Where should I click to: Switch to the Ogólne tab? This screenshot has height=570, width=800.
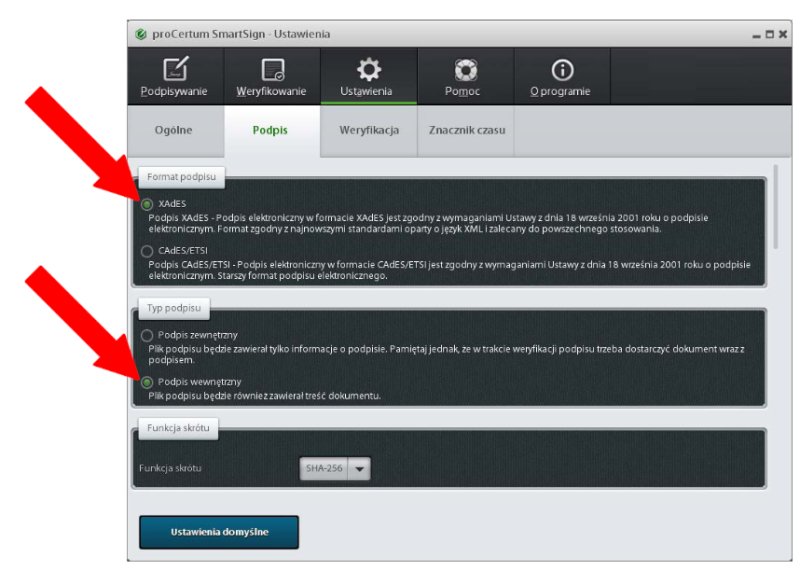(x=174, y=130)
